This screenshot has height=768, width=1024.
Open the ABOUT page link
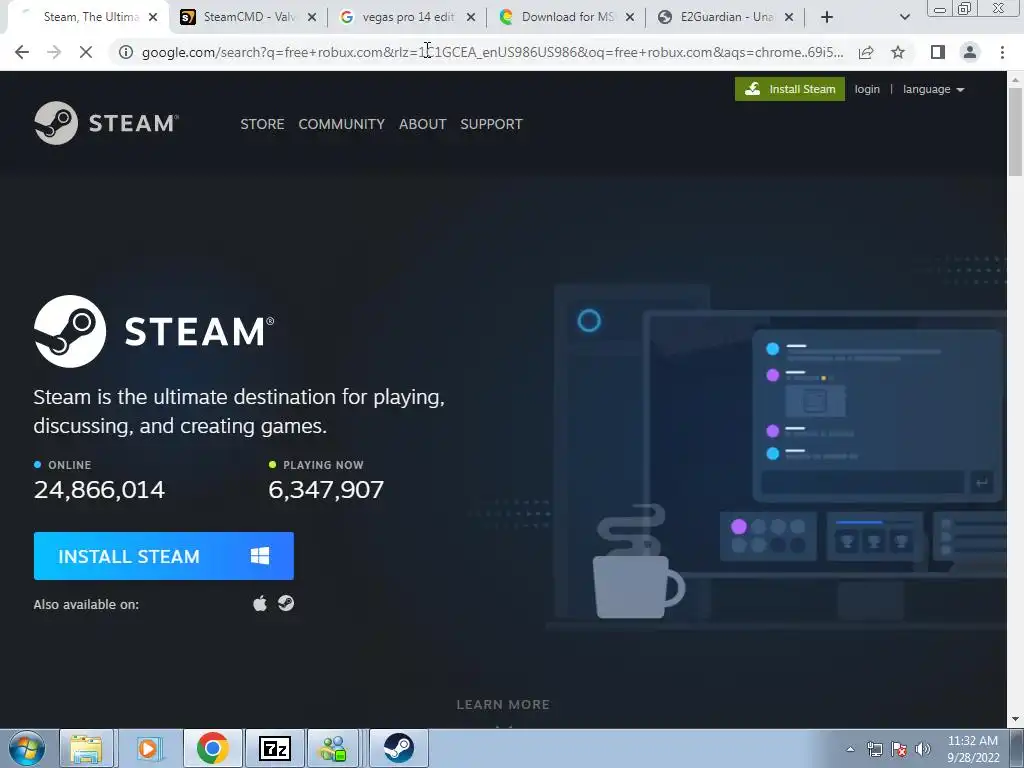423,124
